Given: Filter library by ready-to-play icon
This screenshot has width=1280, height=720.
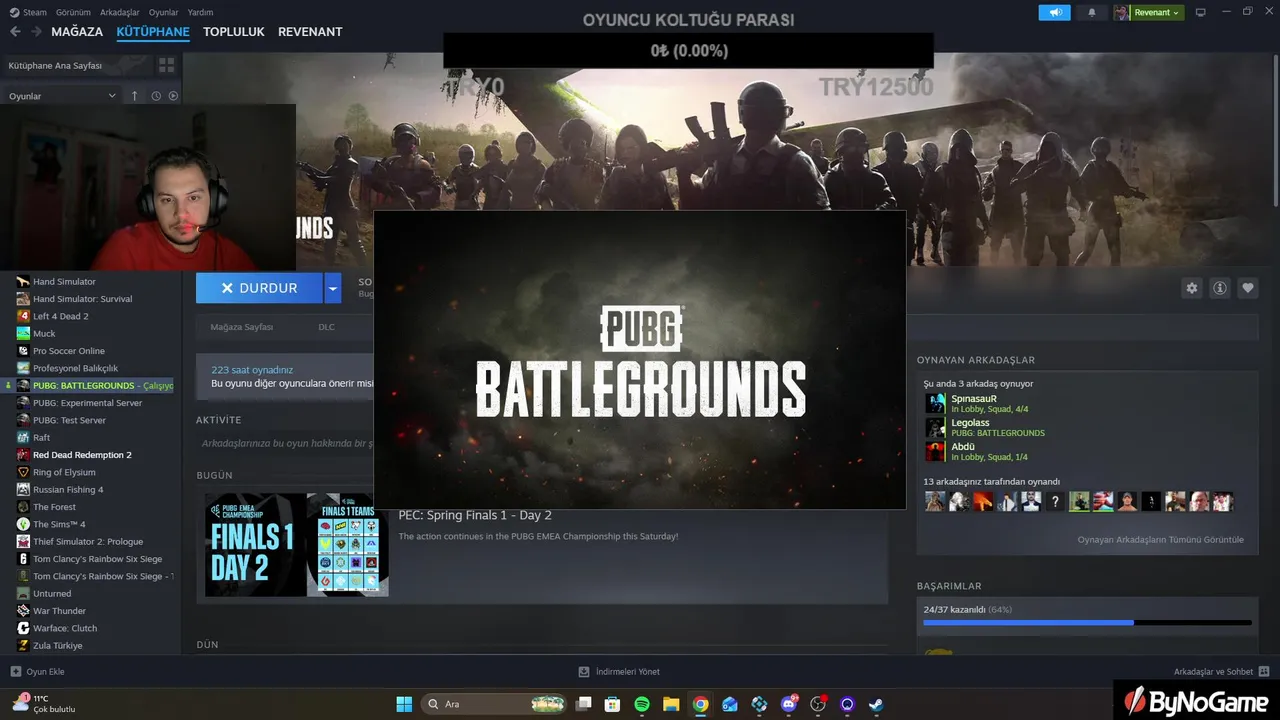Looking at the screenshot, I should pyautogui.click(x=173, y=96).
